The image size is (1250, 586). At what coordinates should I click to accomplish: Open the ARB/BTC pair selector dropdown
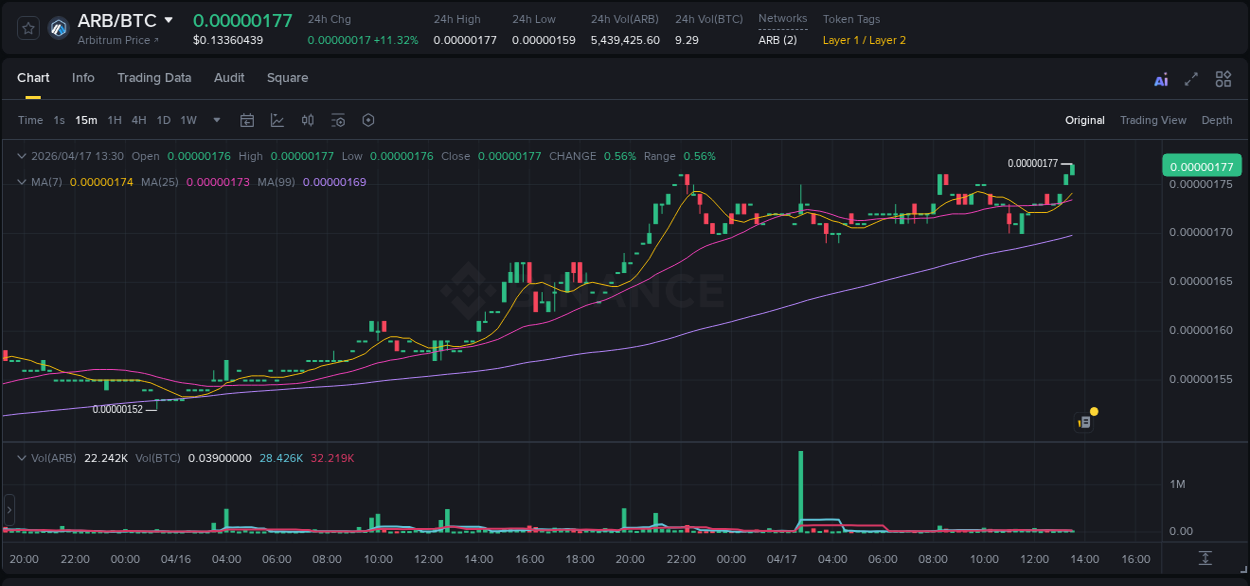point(168,20)
